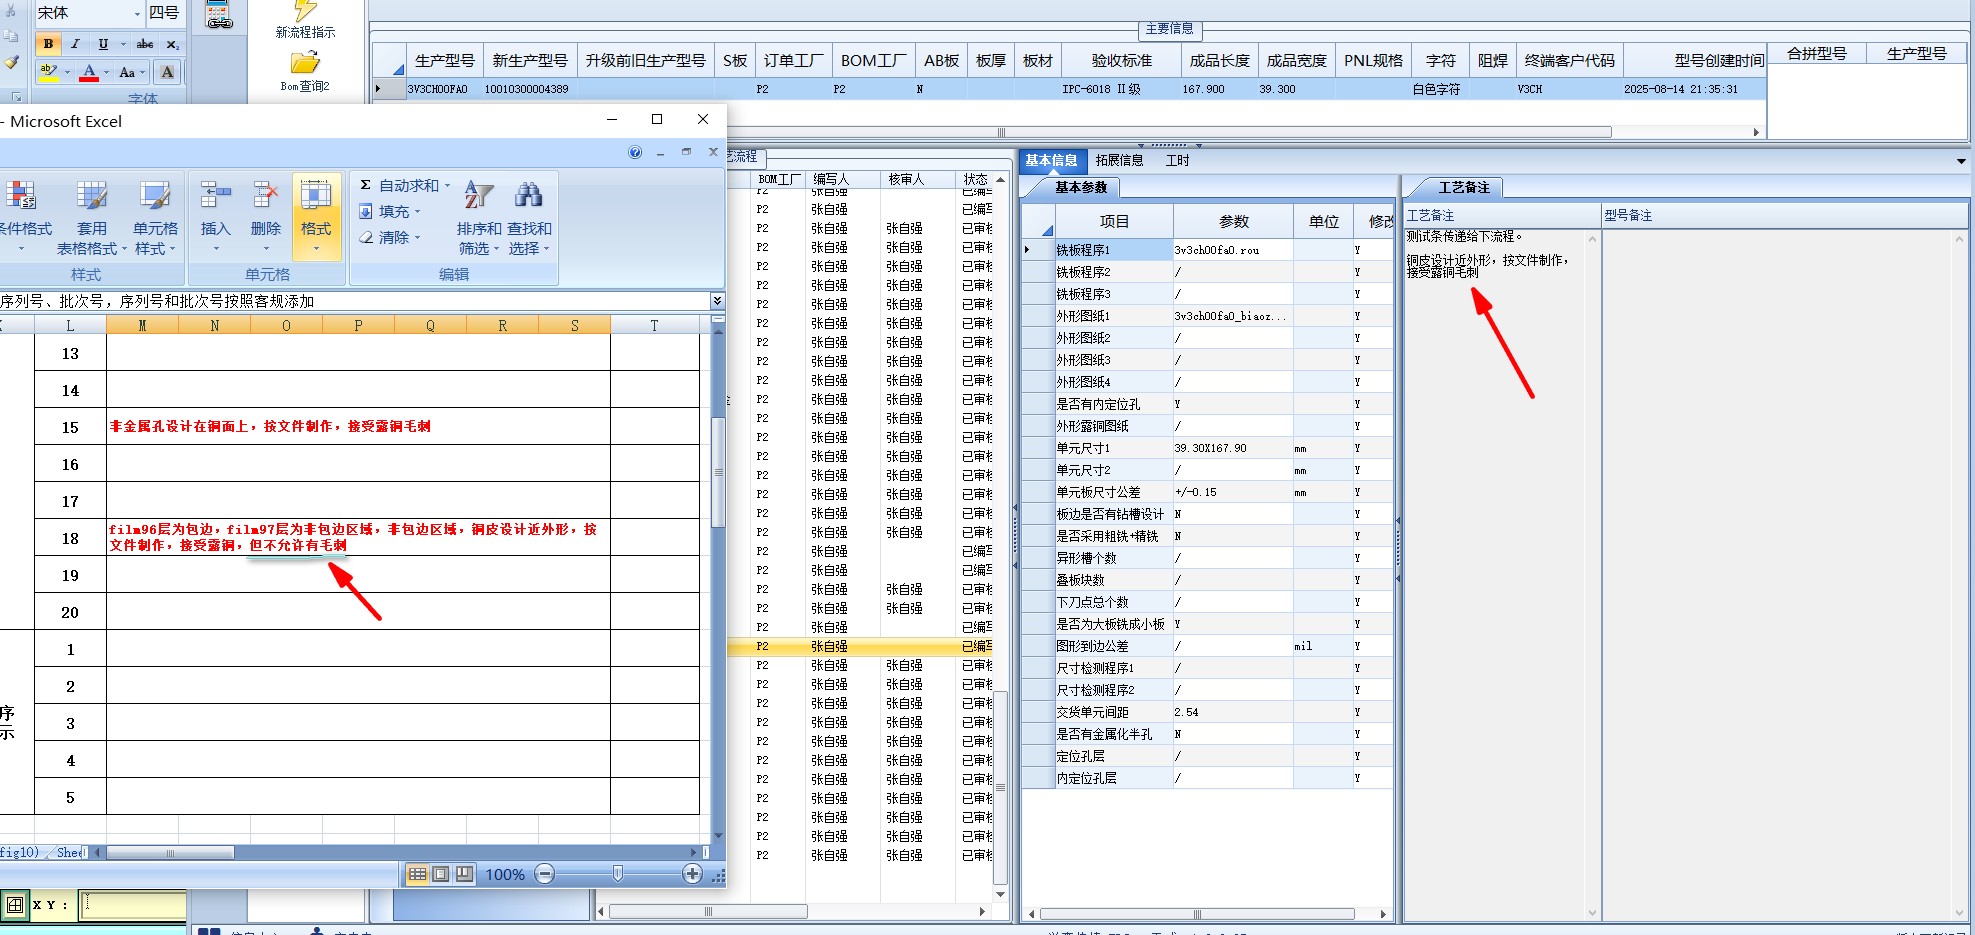Click the 删除 delete cells icon
1975x935 pixels.
pyautogui.click(x=266, y=196)
